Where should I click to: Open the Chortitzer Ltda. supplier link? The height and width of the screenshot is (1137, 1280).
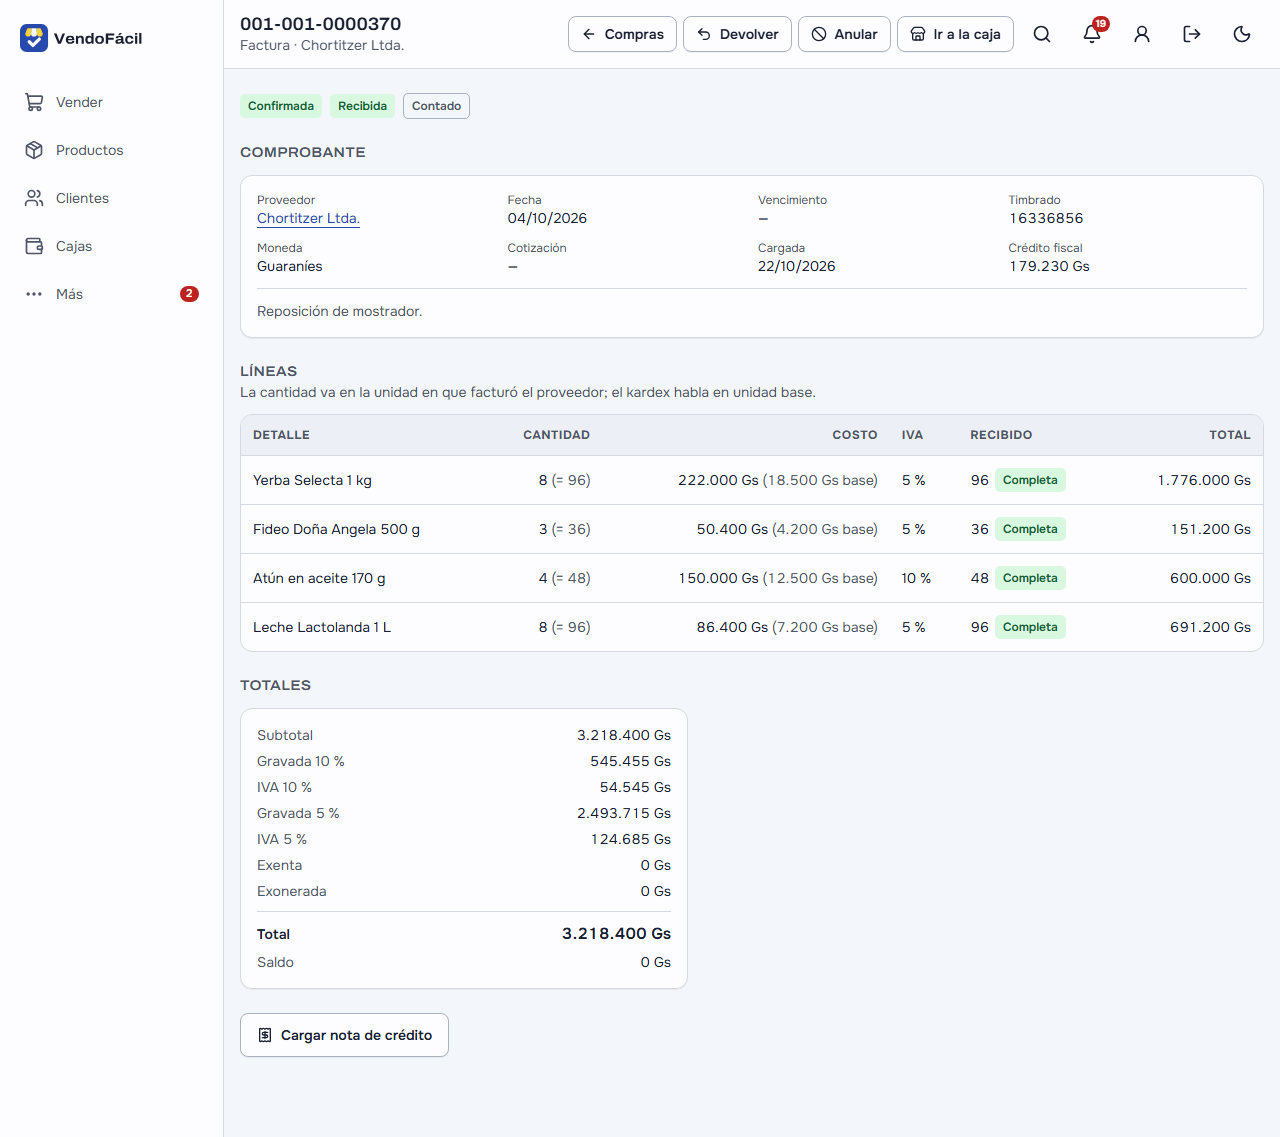point(308,218)
